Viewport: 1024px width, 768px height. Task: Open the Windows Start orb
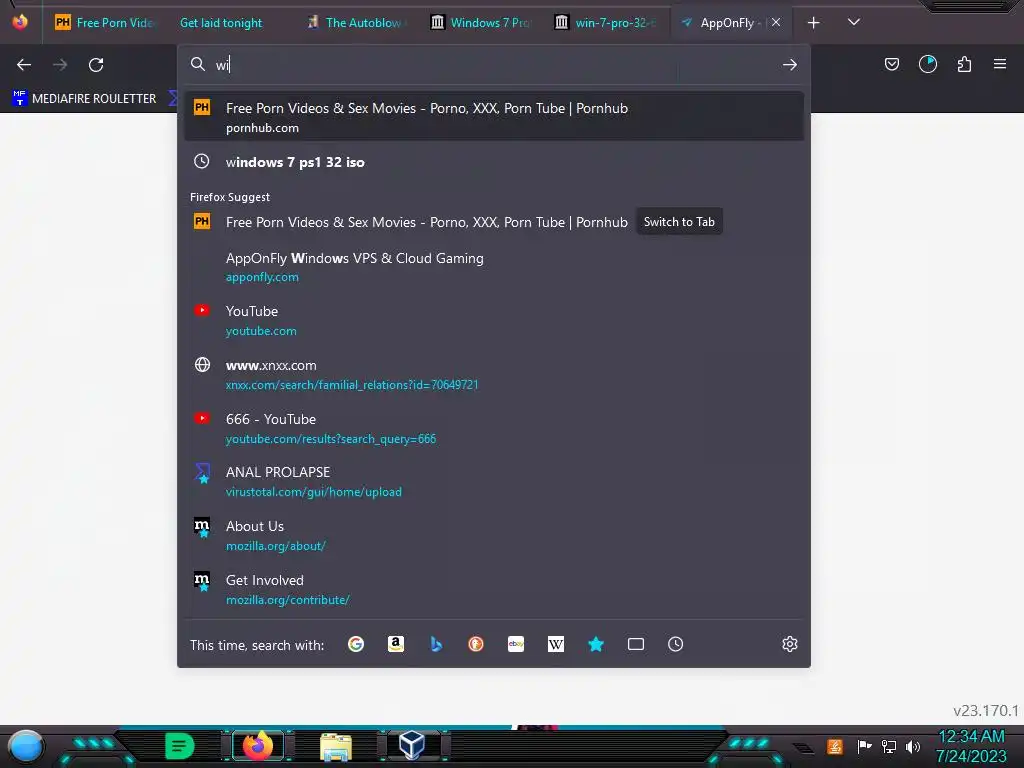point(26,746)
